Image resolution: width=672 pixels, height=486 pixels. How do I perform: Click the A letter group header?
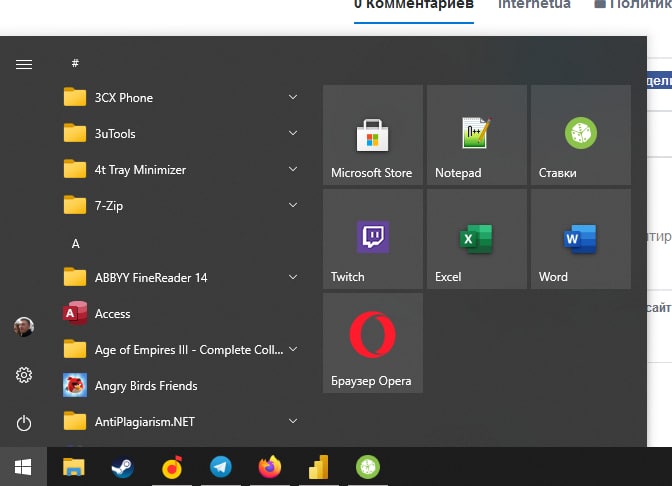tap(75, 244)
